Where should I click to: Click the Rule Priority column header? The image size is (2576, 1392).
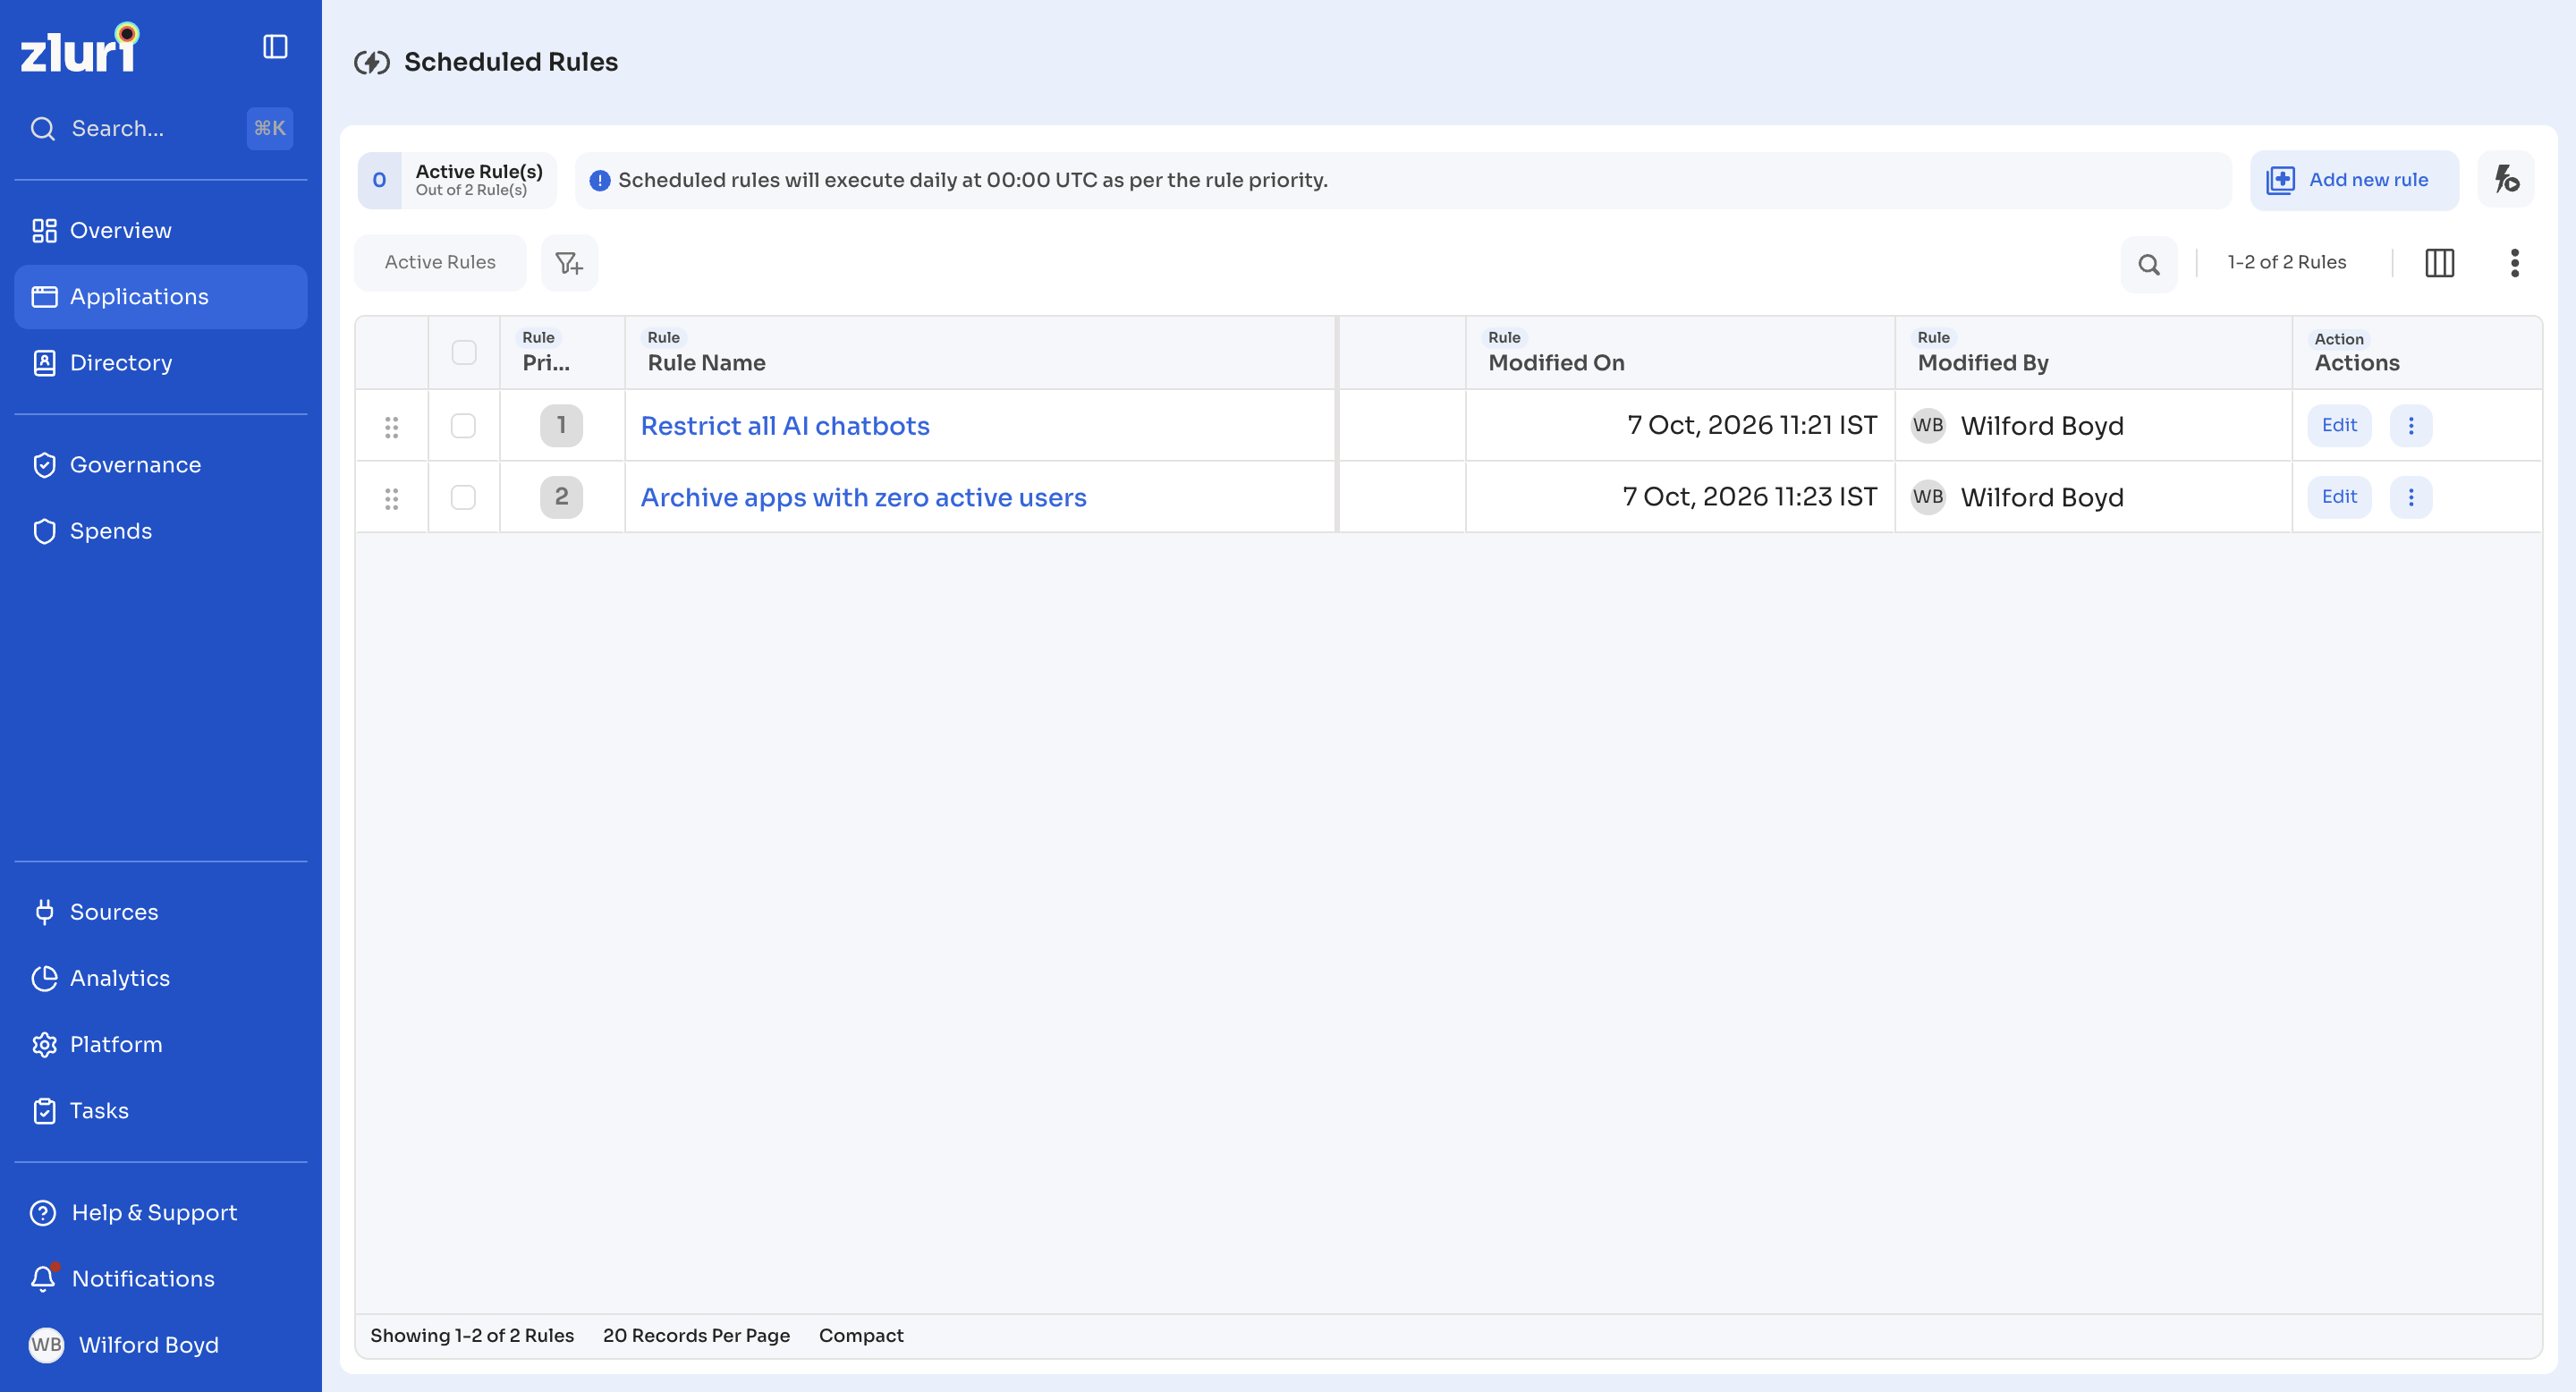tap(562, 352)
